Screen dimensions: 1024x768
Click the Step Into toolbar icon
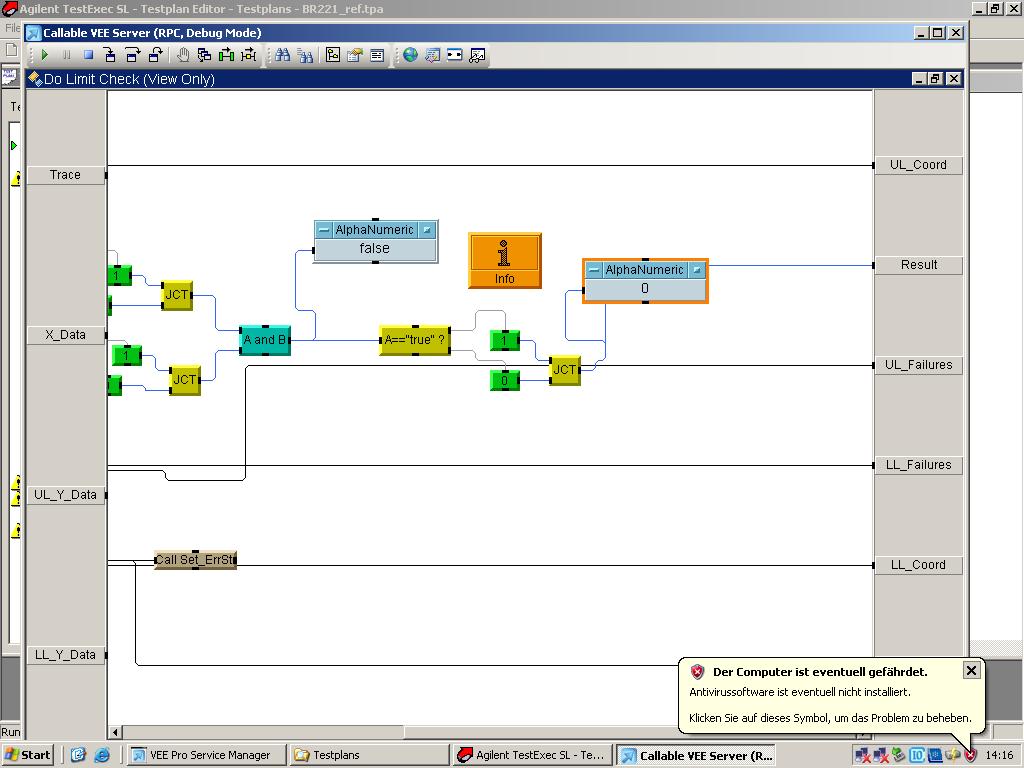click(x=110, y=55)
